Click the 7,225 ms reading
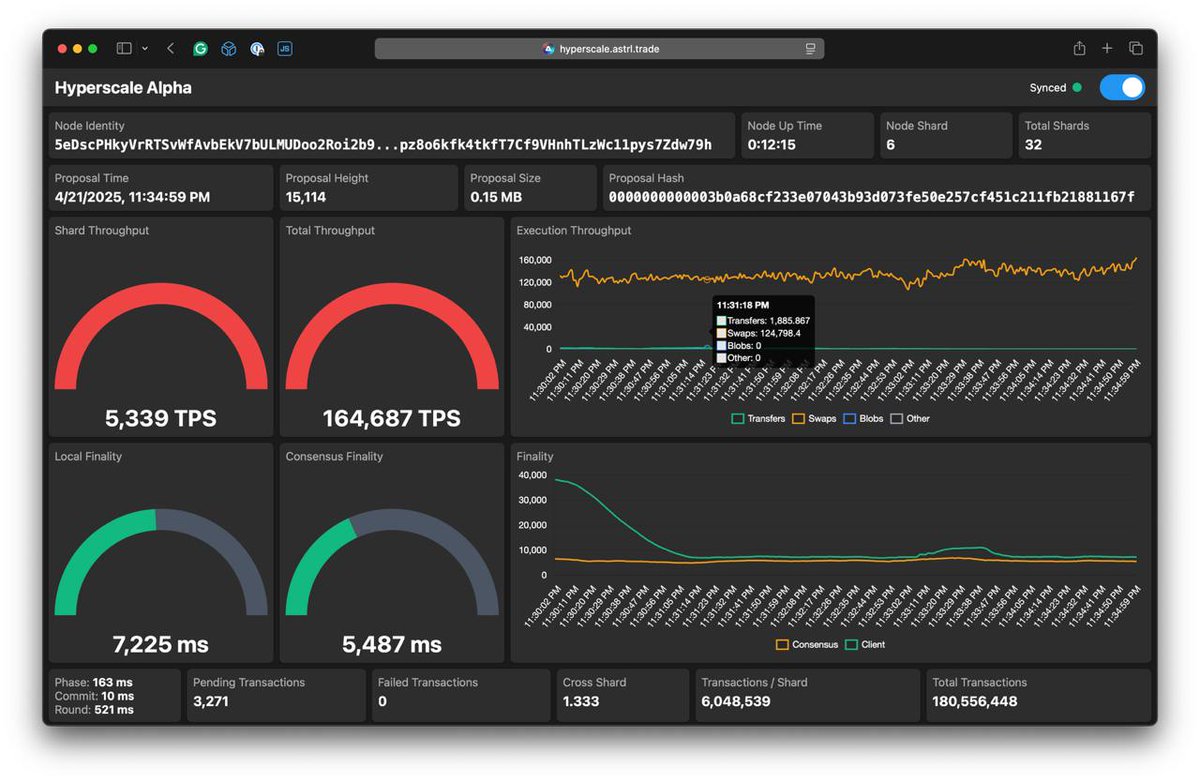This screenshot has height=782, width=1200. tap(161, 644)
